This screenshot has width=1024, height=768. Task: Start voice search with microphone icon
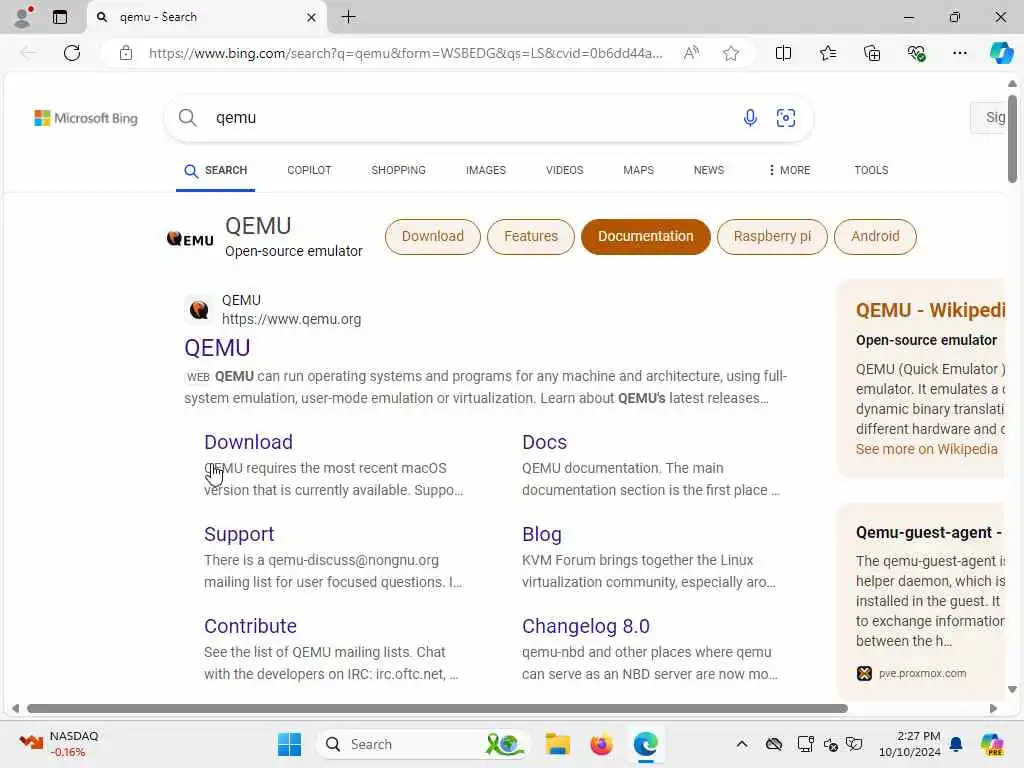(750, 118)
